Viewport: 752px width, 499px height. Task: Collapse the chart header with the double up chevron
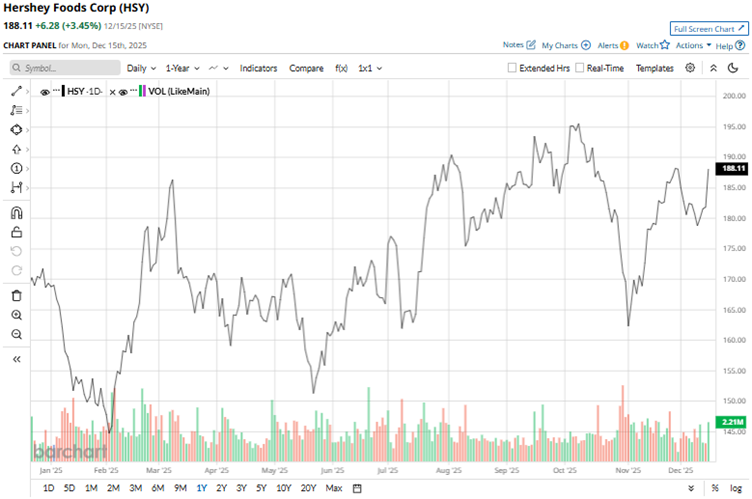point(713,68)
